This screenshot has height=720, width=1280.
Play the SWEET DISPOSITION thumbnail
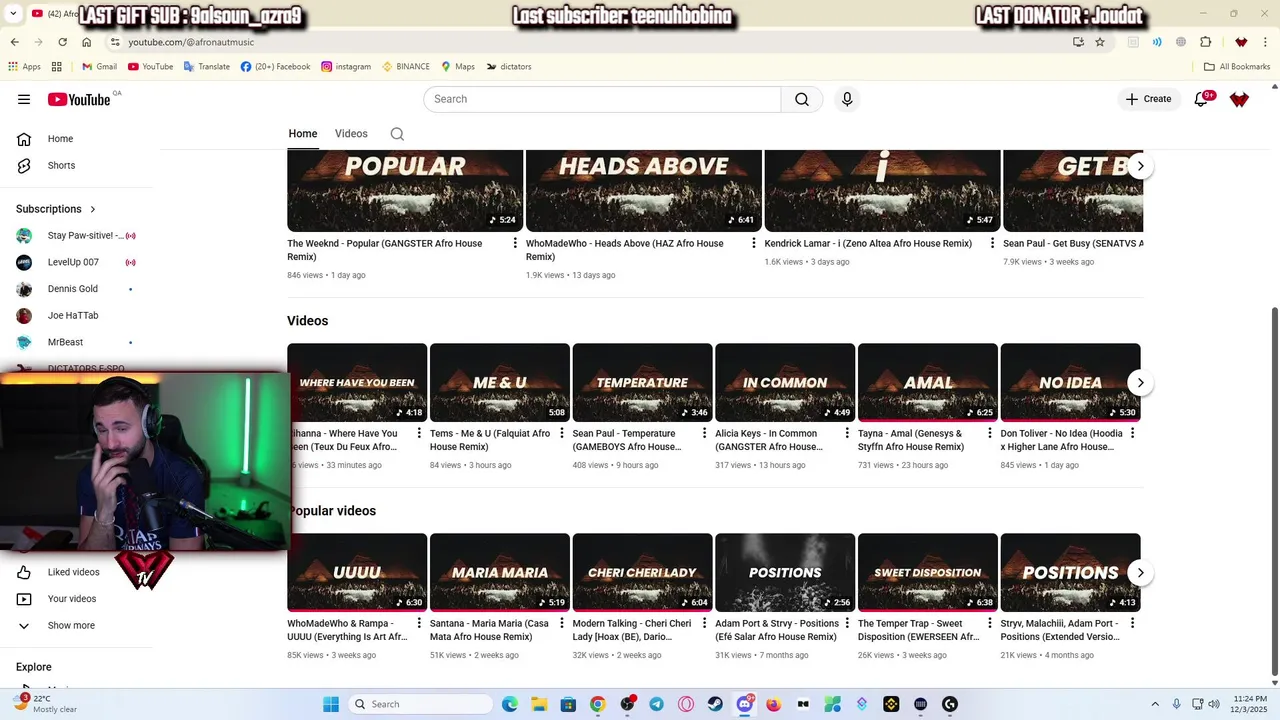pyautogui.click(x=928, y=573)
